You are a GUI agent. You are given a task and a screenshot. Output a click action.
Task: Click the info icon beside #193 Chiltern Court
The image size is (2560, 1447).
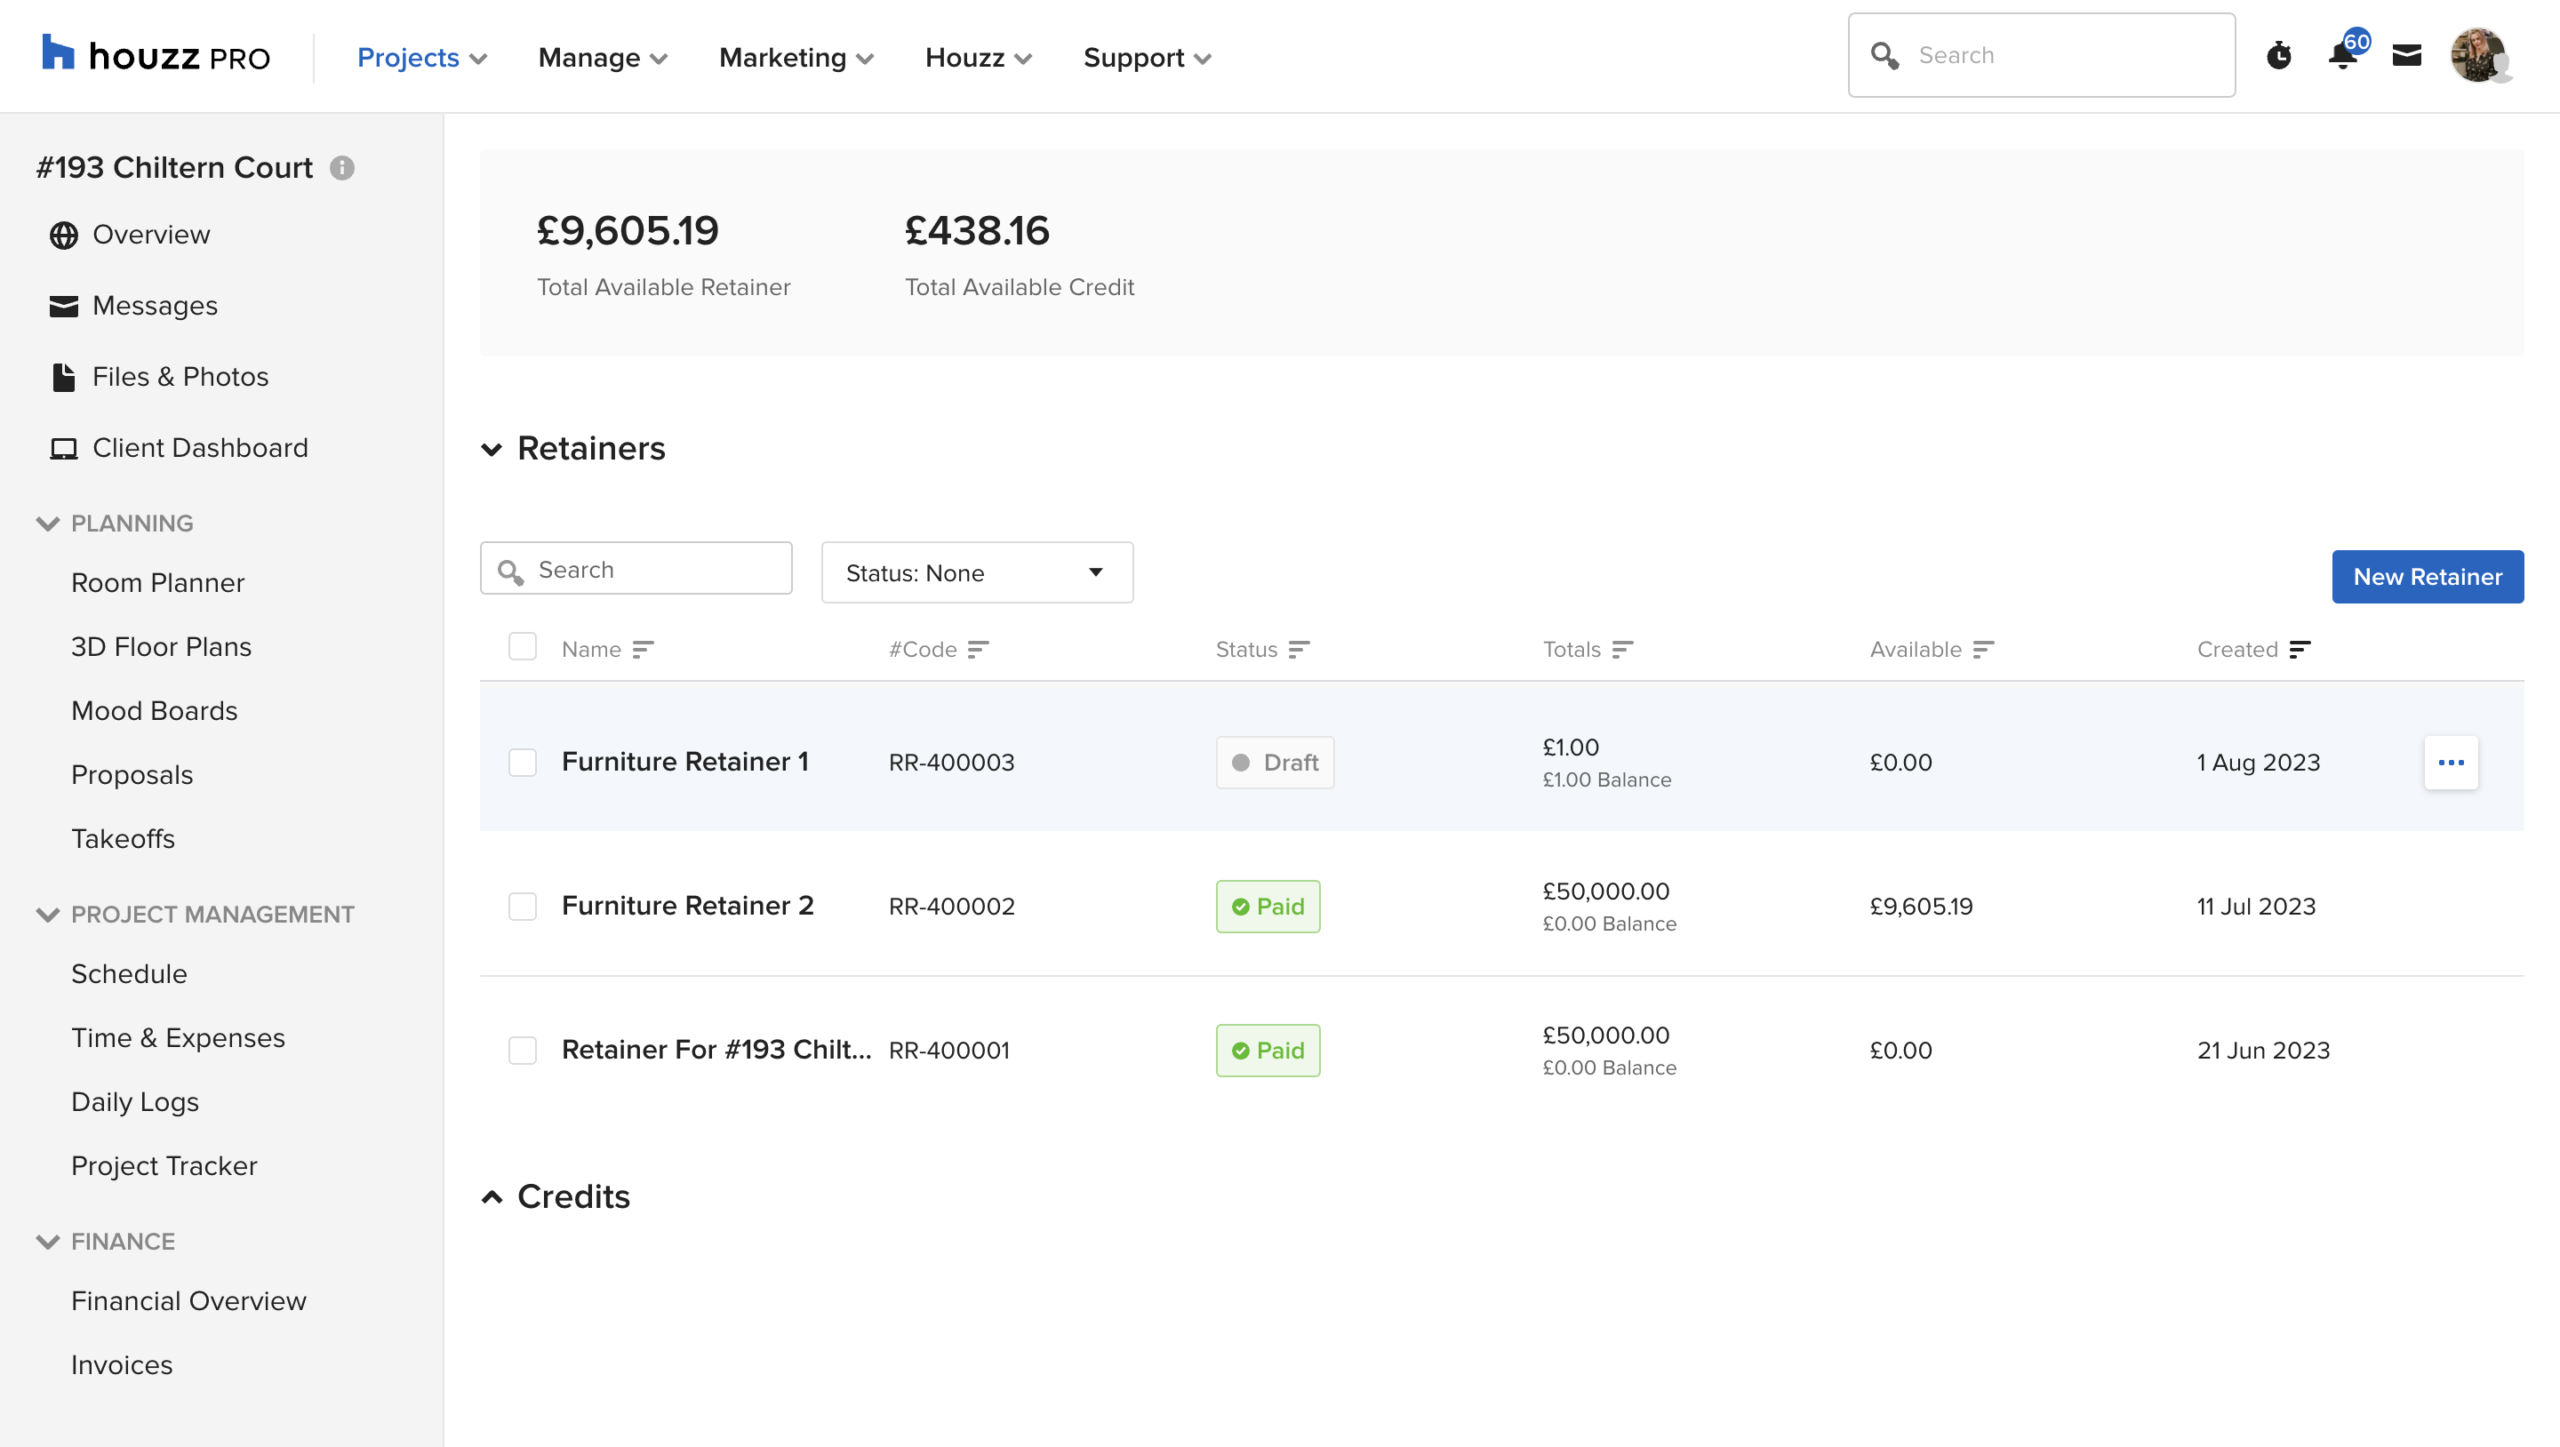(x=342, y=168)
